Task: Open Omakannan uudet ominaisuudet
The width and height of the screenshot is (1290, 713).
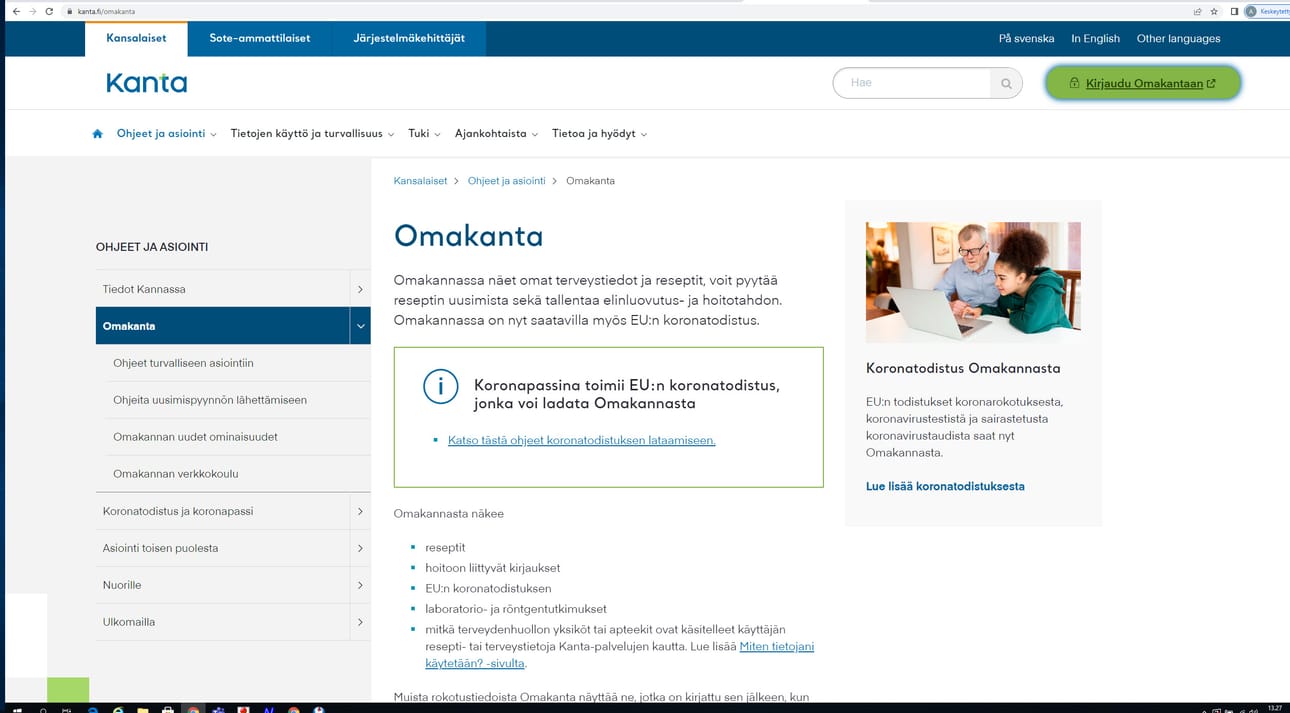Action: coord(195,437)
